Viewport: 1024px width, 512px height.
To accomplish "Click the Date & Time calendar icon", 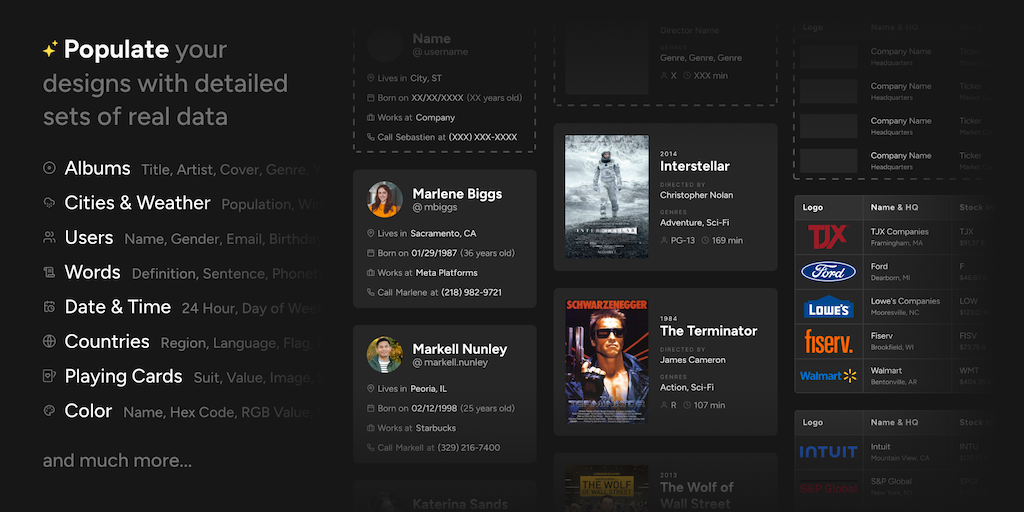I will coord(49,307).
